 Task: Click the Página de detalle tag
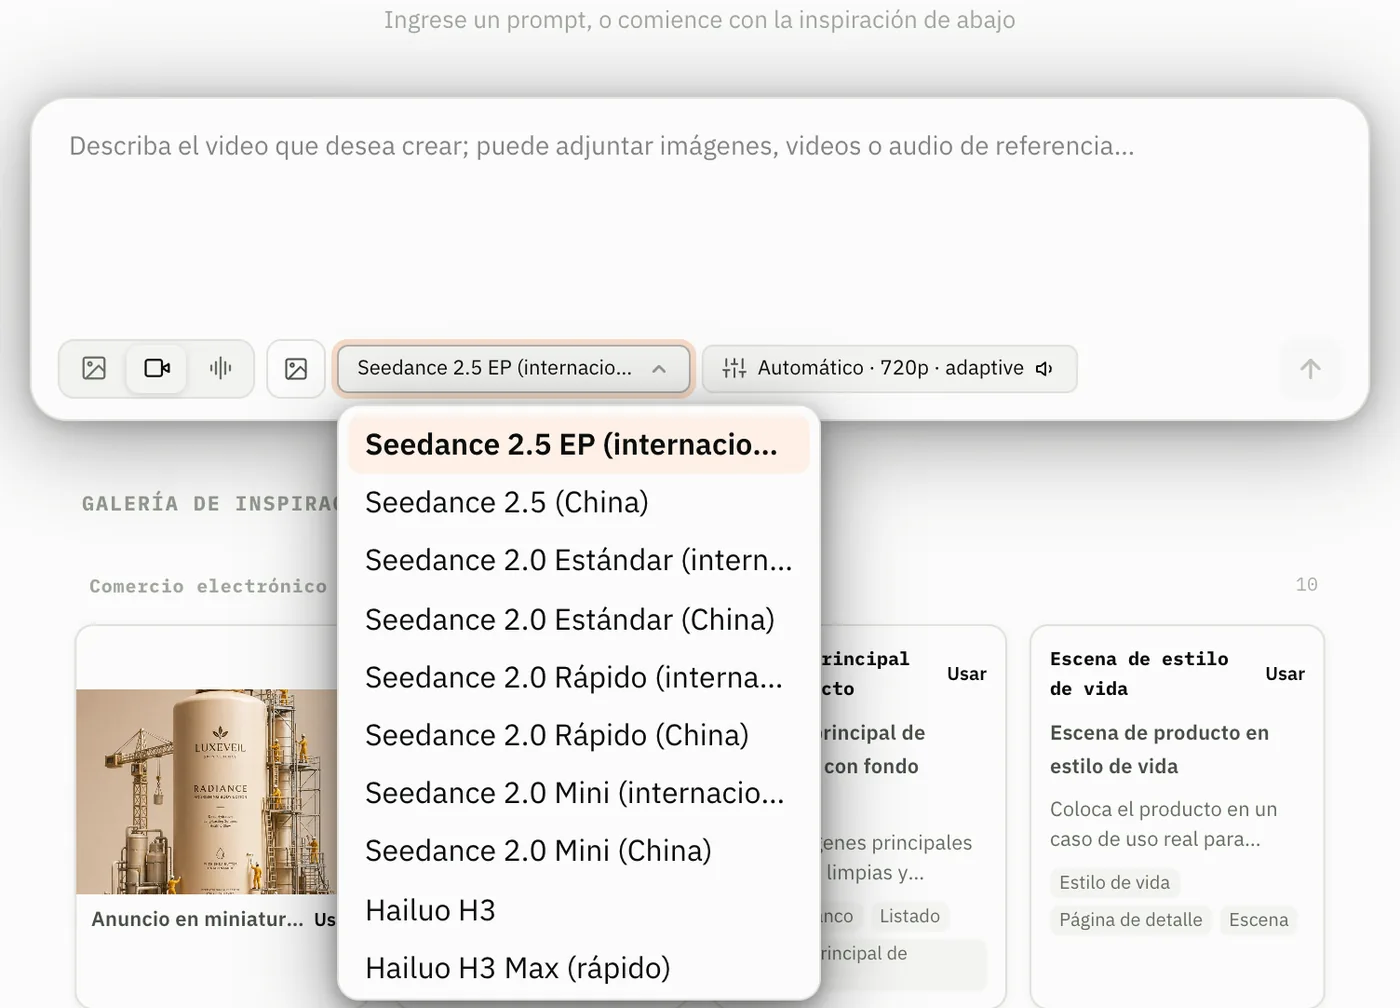pyautogui.click(x=1131, y=920)
